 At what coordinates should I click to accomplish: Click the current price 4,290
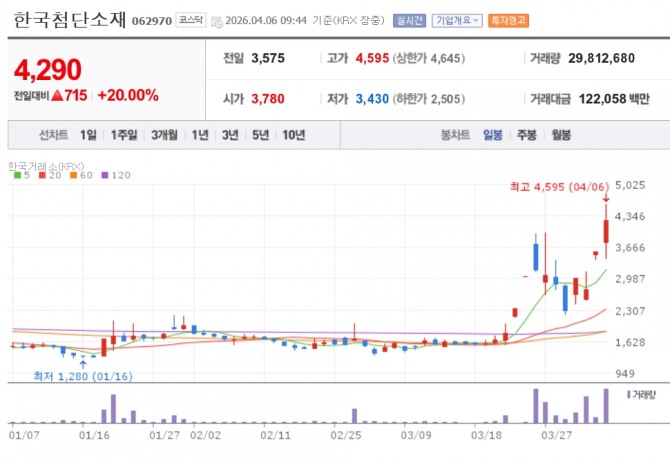(x=47, y=70)
